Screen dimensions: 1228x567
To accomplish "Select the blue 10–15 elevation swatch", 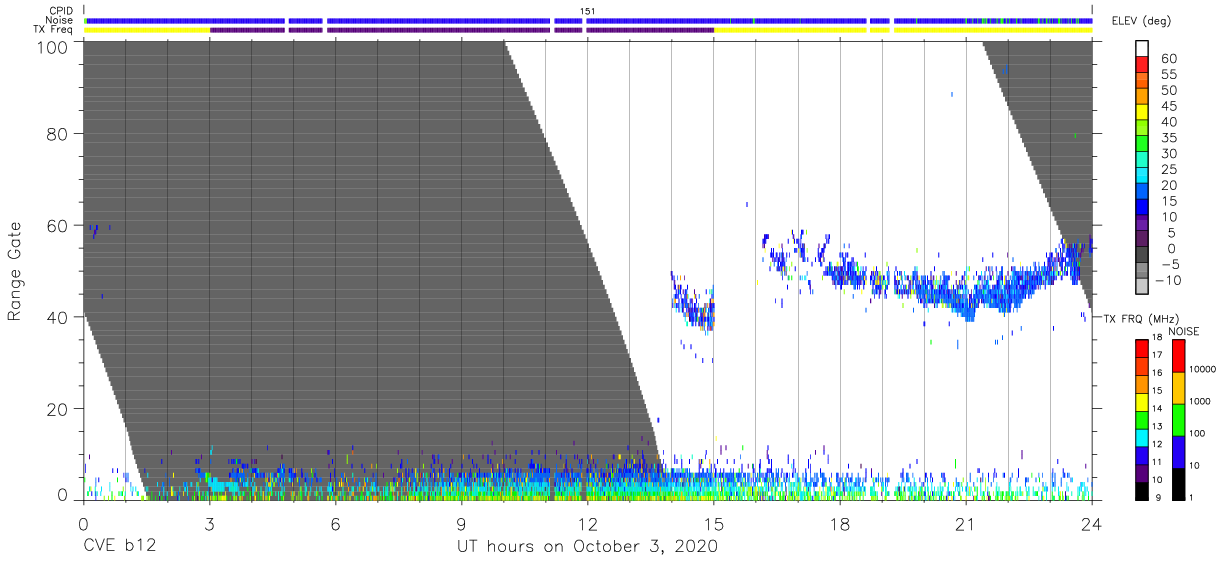I will point(1142,209).
